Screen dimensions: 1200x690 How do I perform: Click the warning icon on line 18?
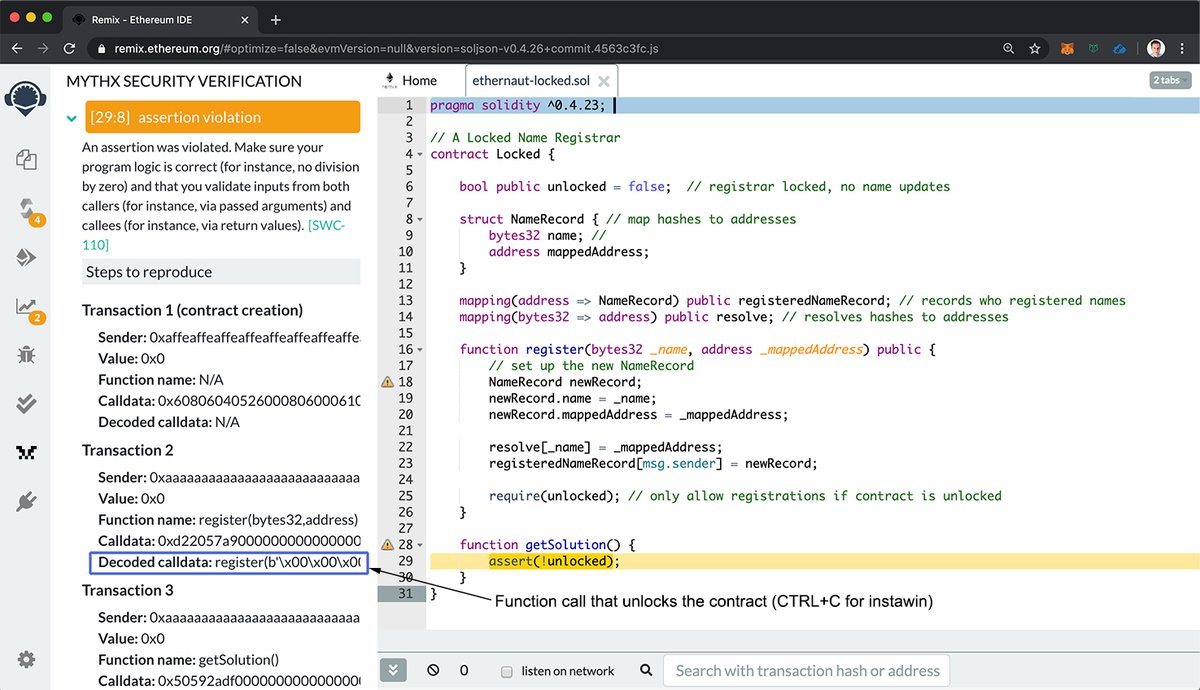coord(387,382)
